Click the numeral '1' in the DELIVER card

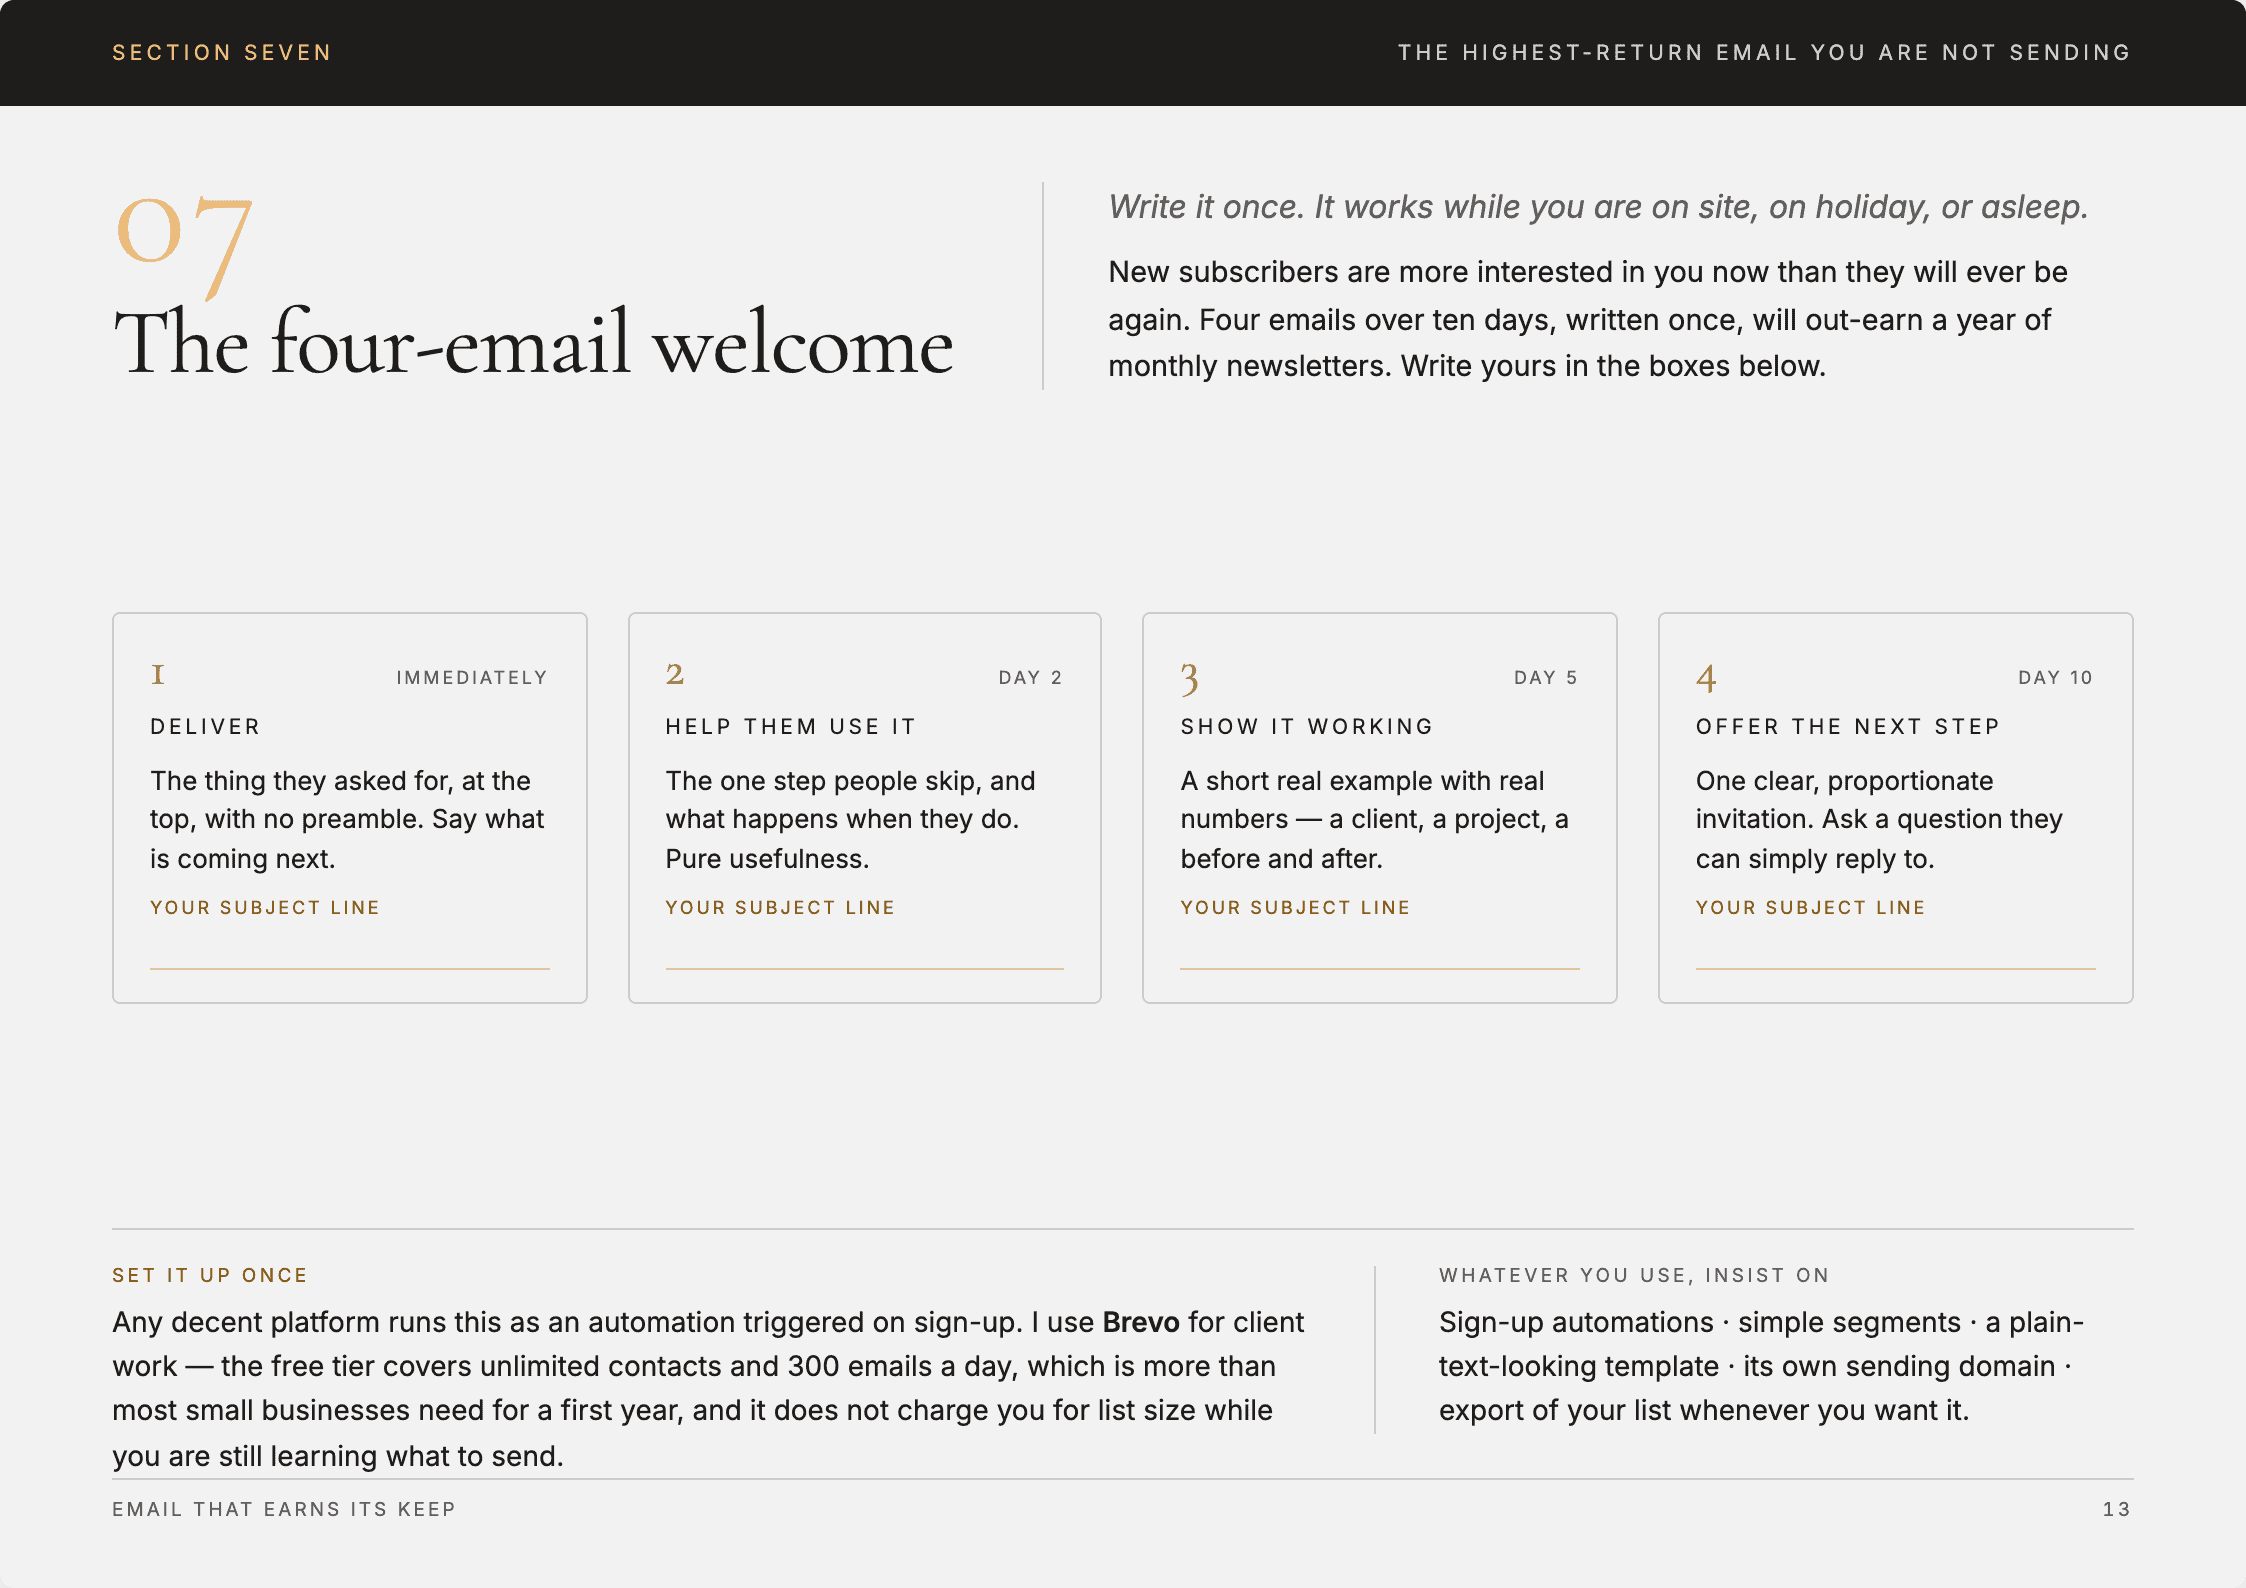[158, 675]
